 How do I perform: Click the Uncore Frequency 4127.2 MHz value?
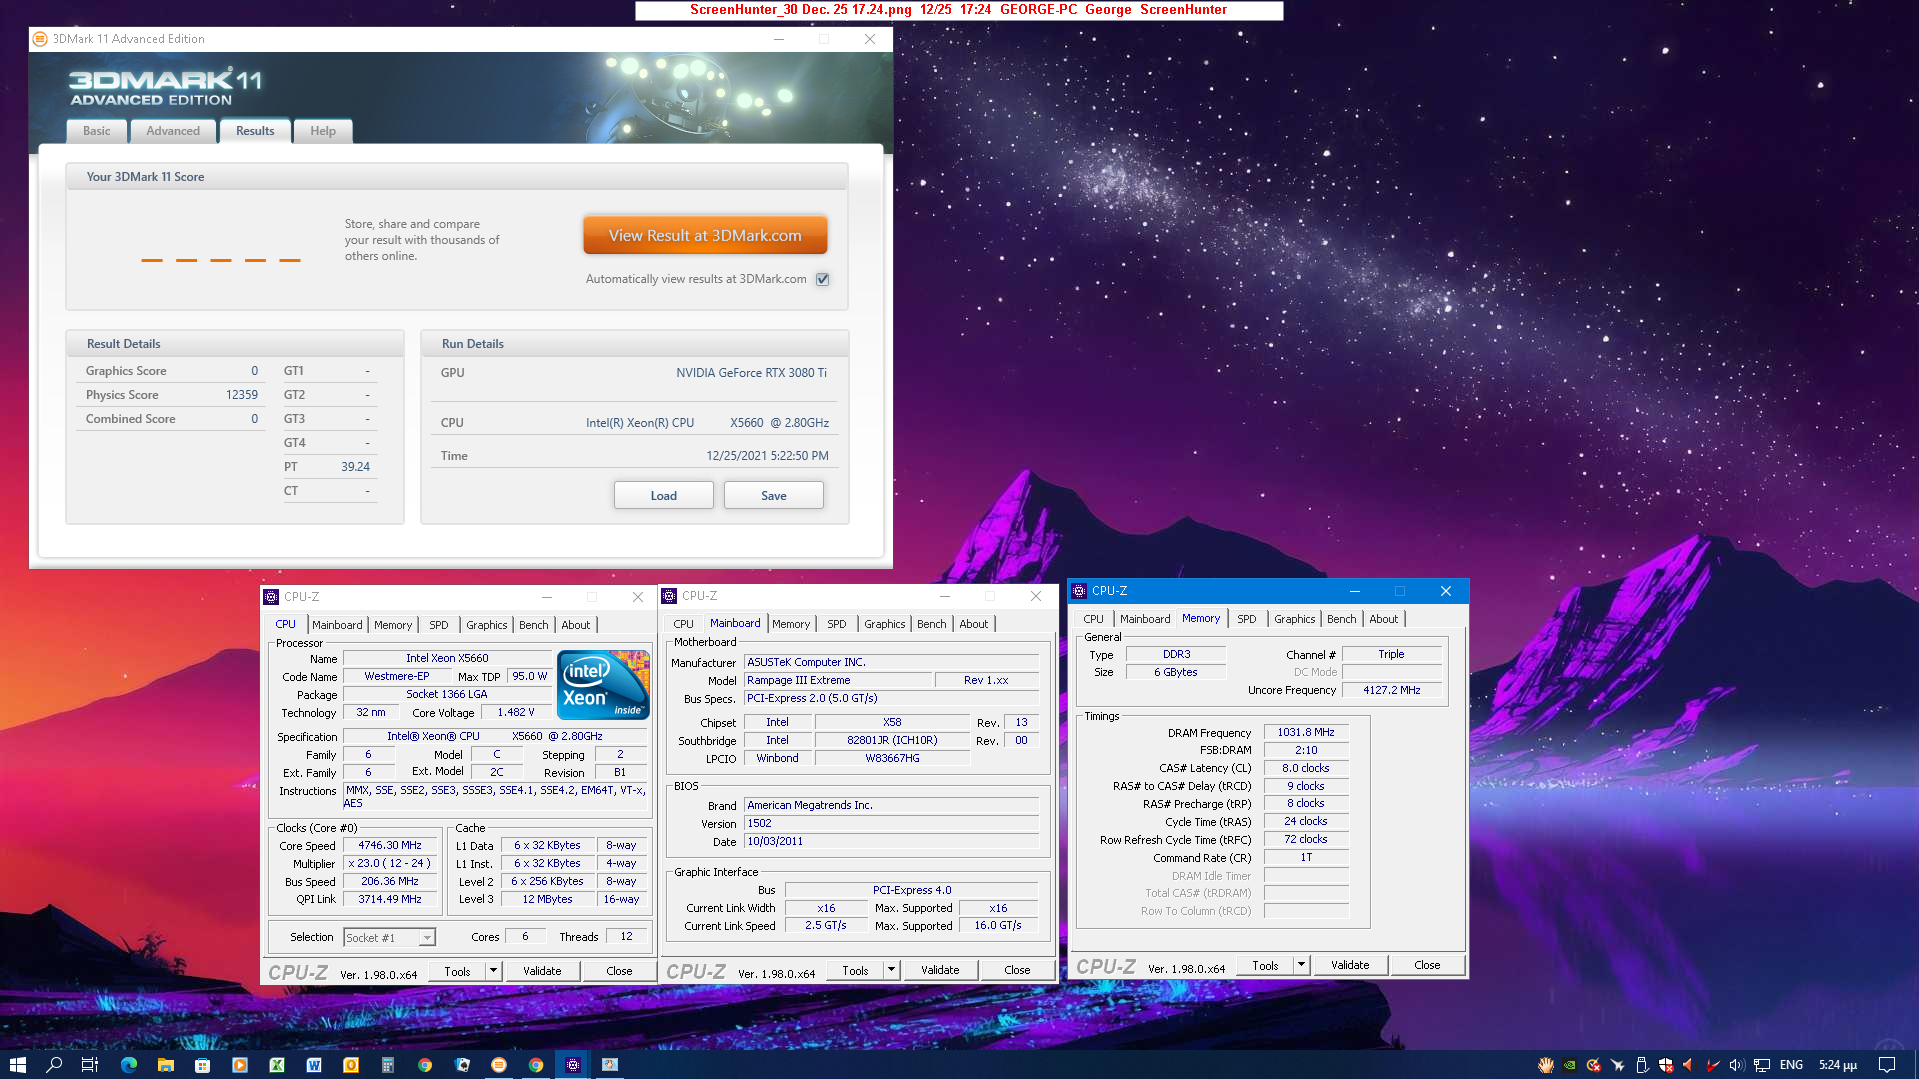point(1392,690)
